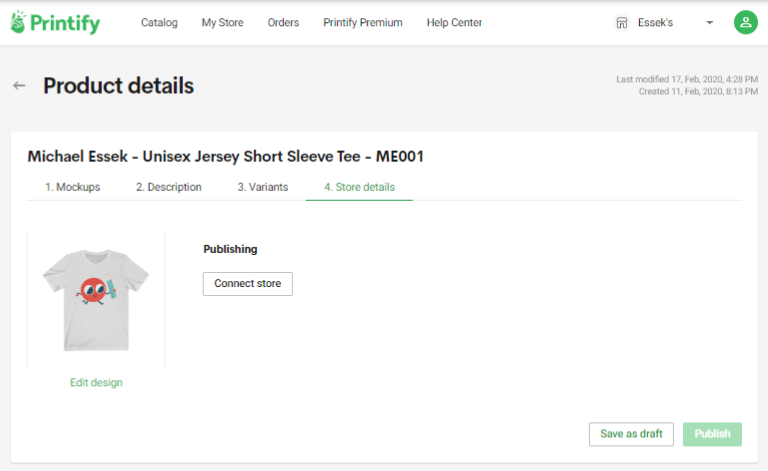Switch to the 1. Mockups tab
Image resolution: width=768 pixels, height=471 pixels.
(x=72, y=187)
